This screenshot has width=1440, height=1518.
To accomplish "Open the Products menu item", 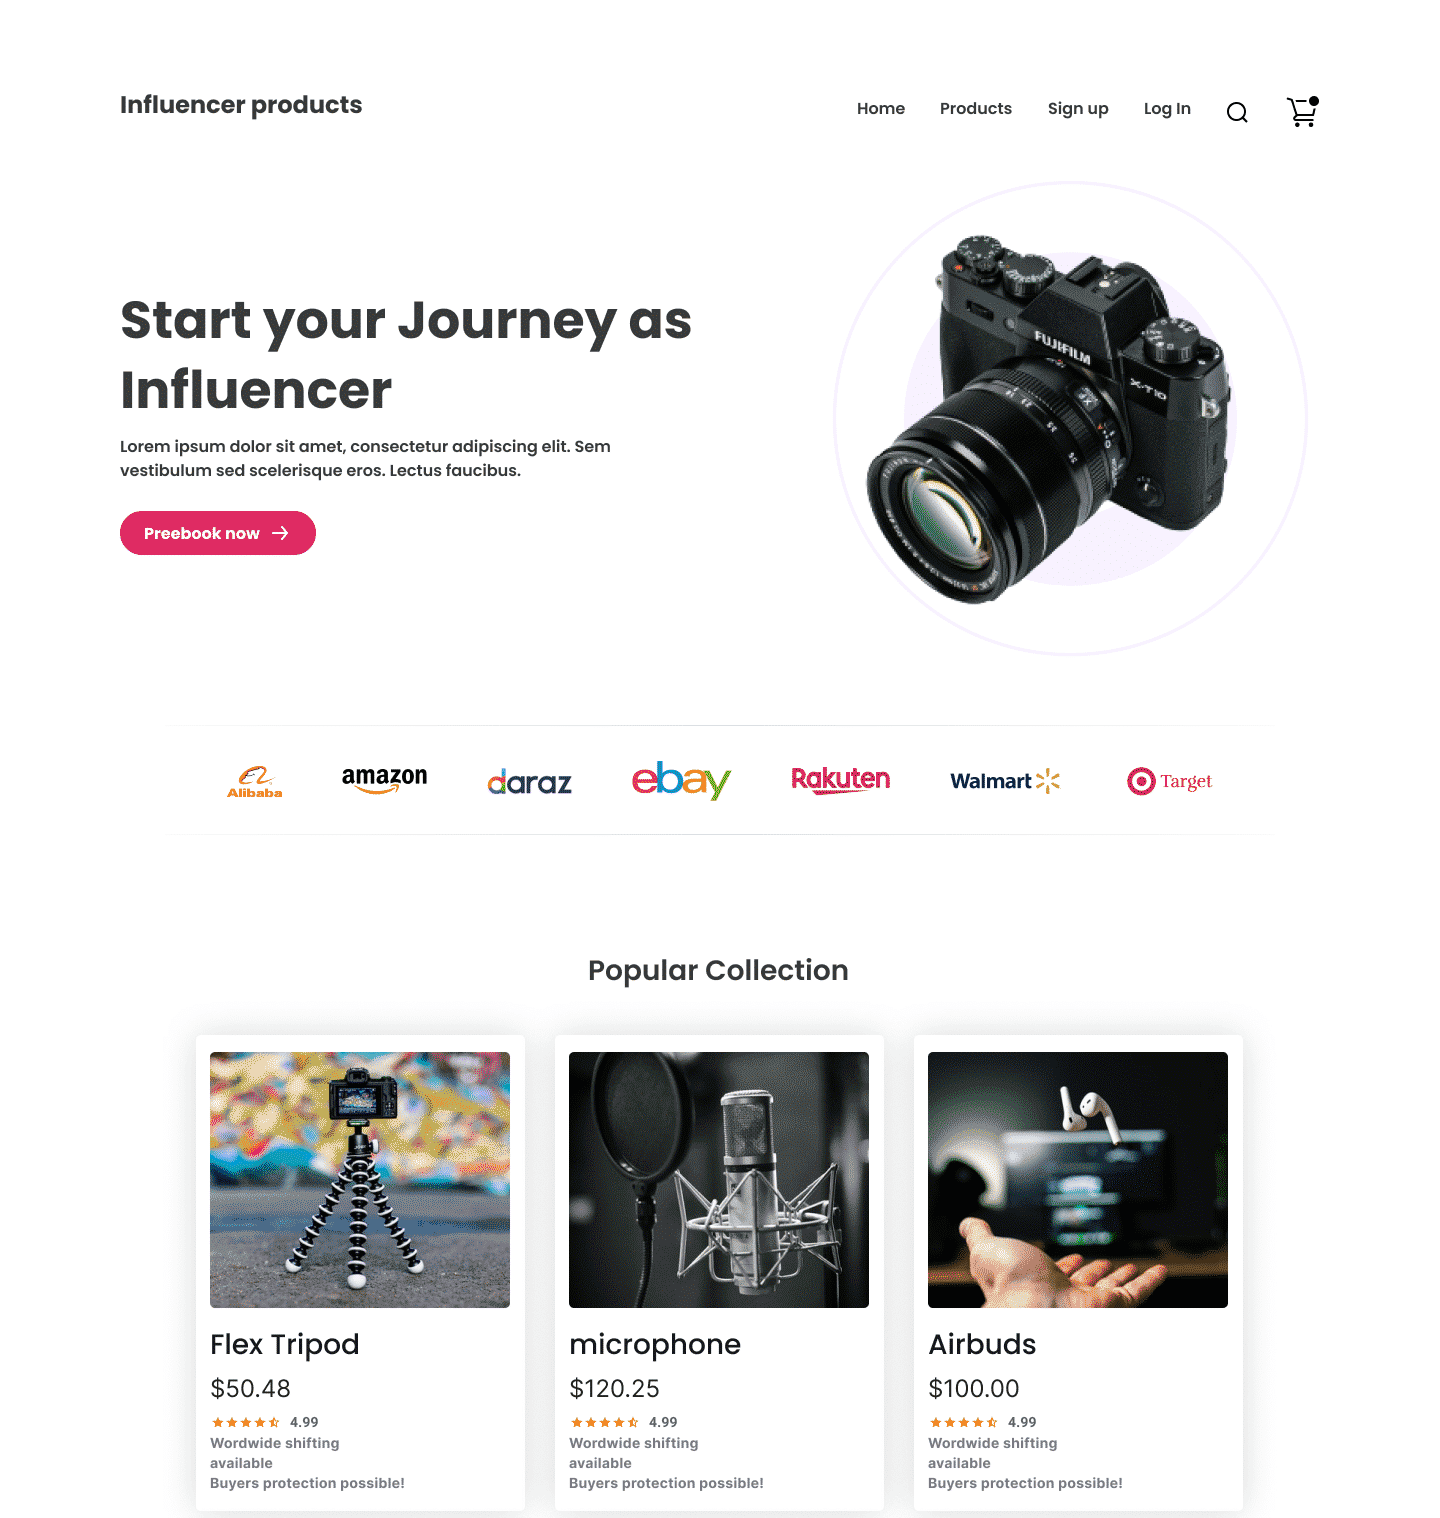I will coord(976,108).
